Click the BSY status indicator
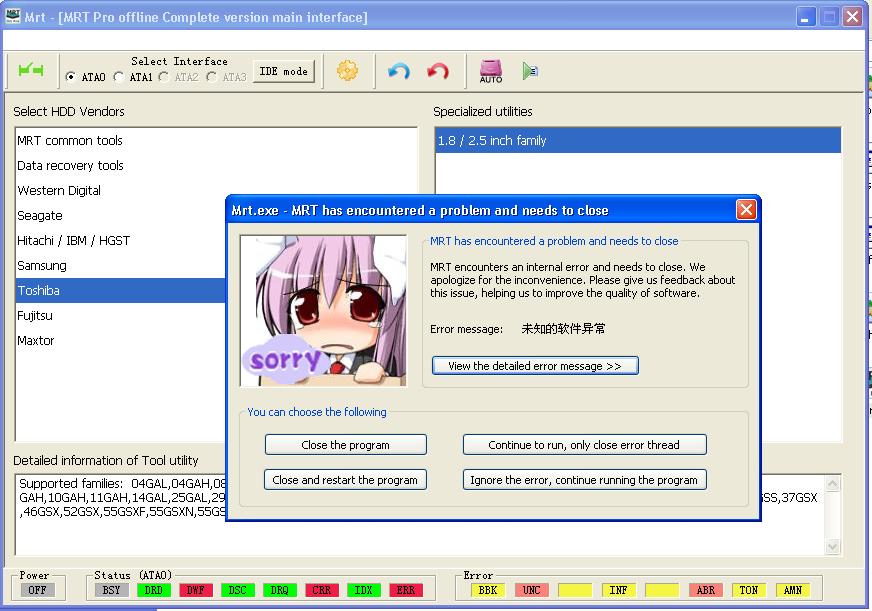The height and width of the screenshot is (611, 872). click(111, 590)
